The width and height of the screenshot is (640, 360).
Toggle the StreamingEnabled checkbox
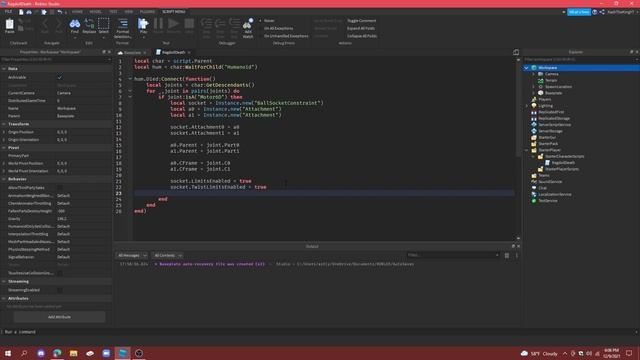(x=60, y=290)
